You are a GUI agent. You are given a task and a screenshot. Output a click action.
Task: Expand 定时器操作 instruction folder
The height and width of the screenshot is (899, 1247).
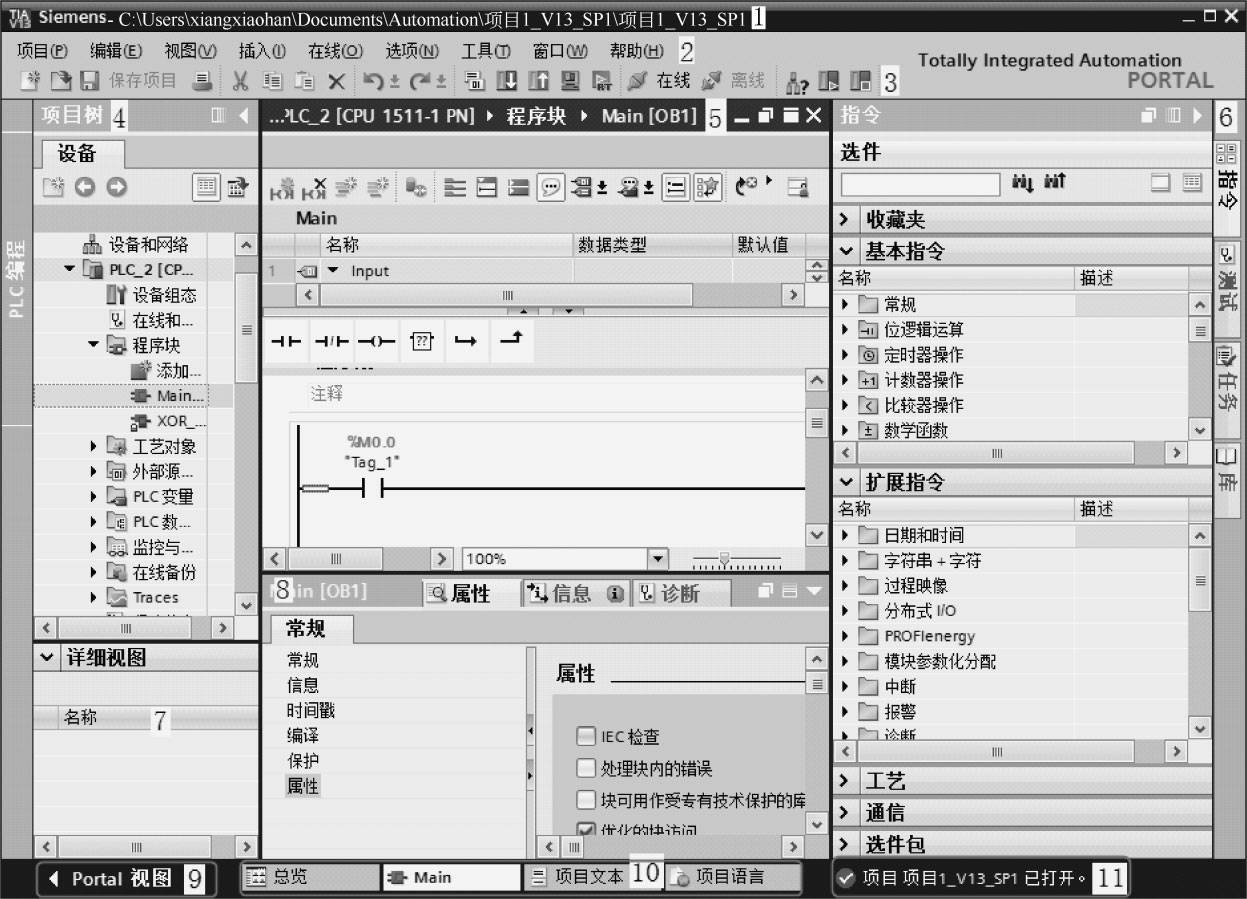point(846,355)
